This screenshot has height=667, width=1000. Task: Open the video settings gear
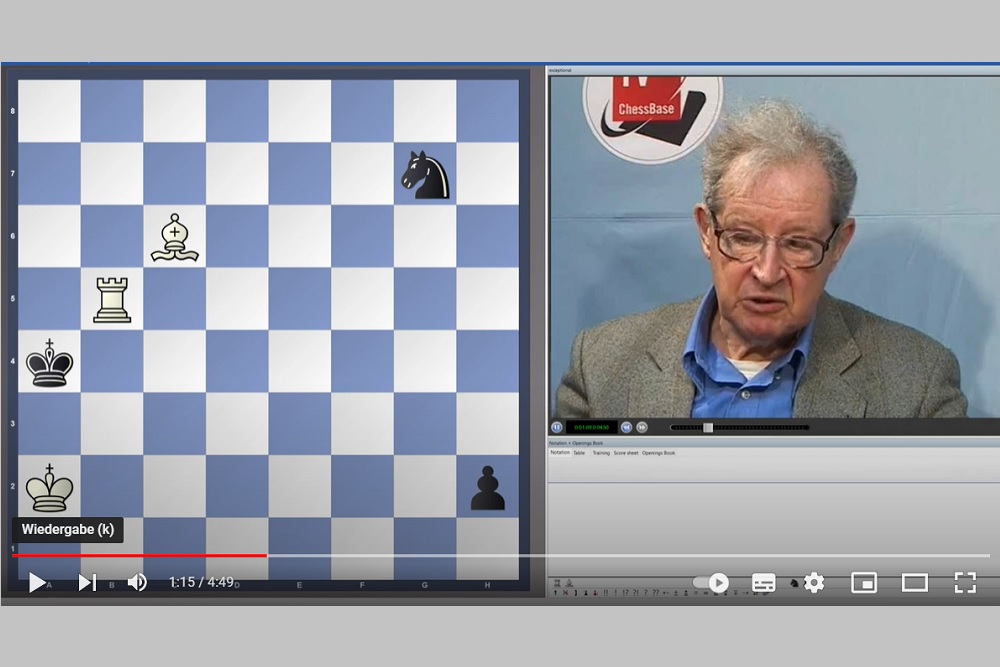(x=814, y=582)
